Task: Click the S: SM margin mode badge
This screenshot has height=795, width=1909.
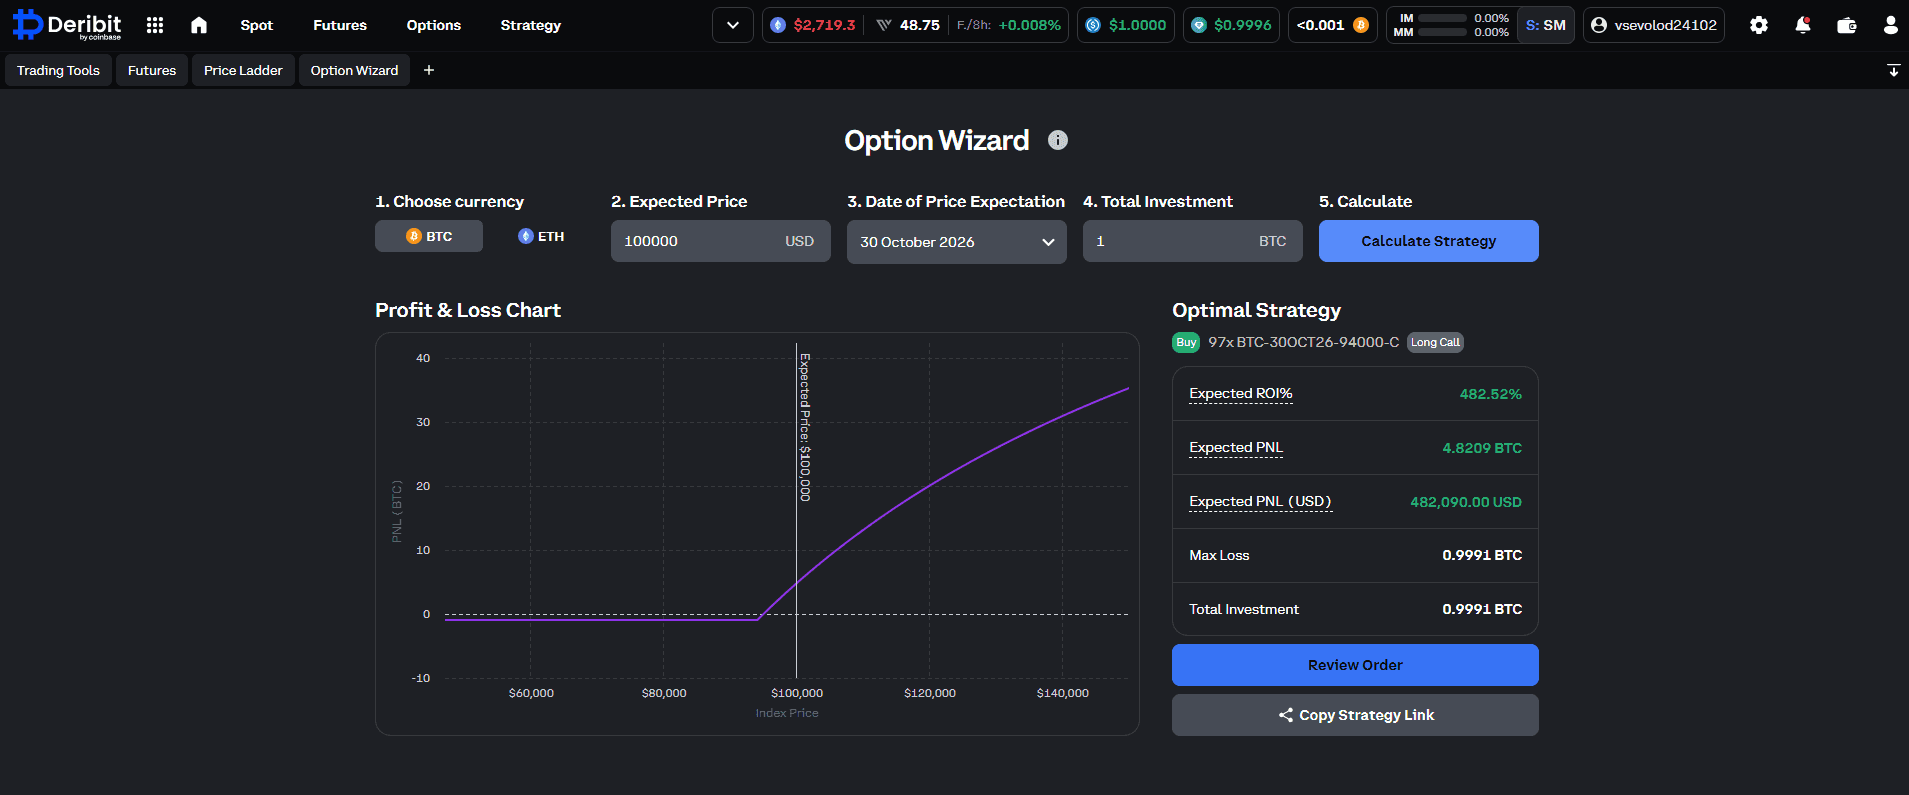Action: point(1545,25)
